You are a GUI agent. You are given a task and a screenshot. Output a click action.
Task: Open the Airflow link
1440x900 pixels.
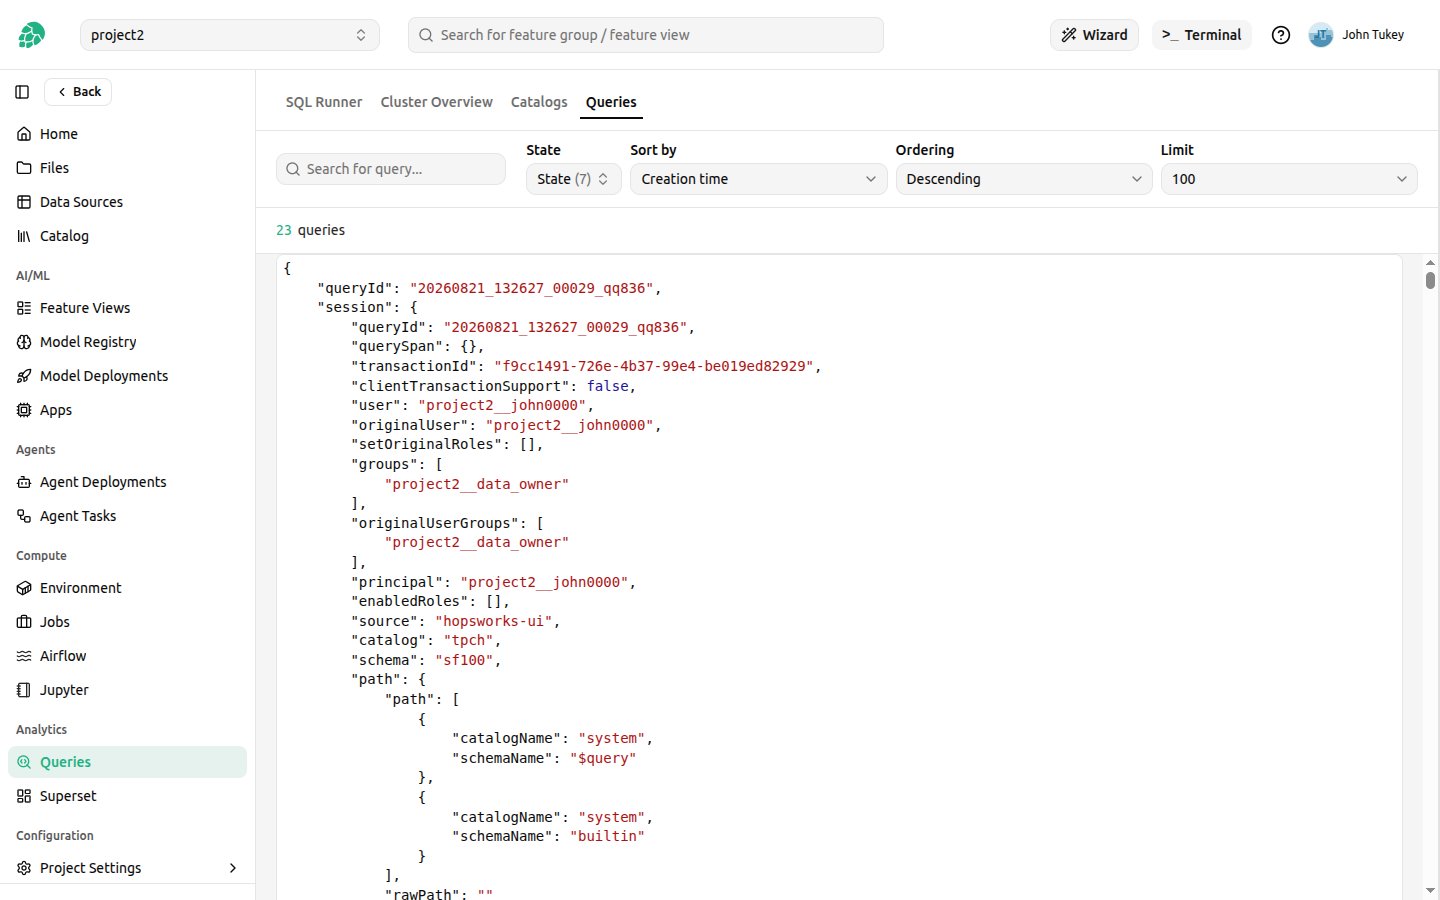(127, 656)
